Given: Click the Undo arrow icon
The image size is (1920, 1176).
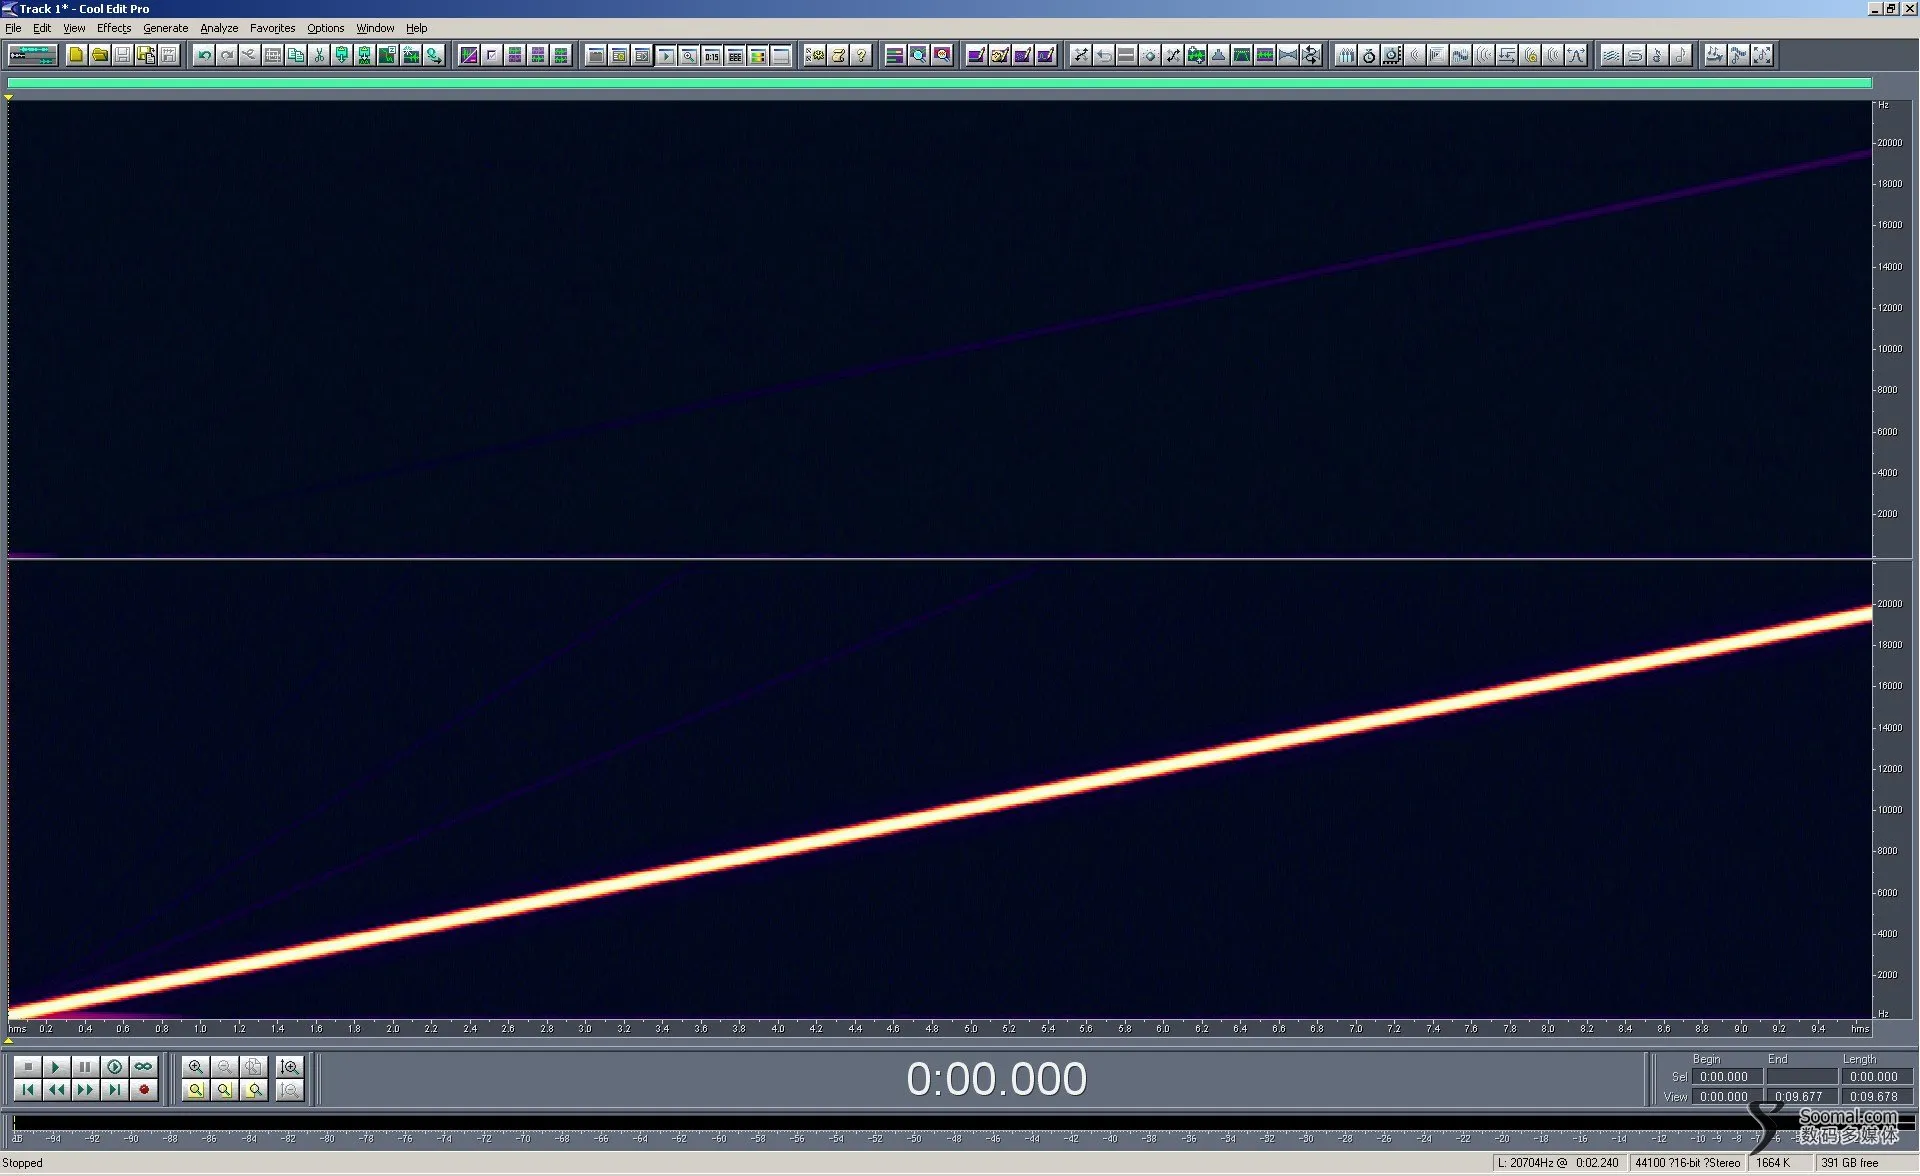Looking at the screenshot, I should point(204,55).
